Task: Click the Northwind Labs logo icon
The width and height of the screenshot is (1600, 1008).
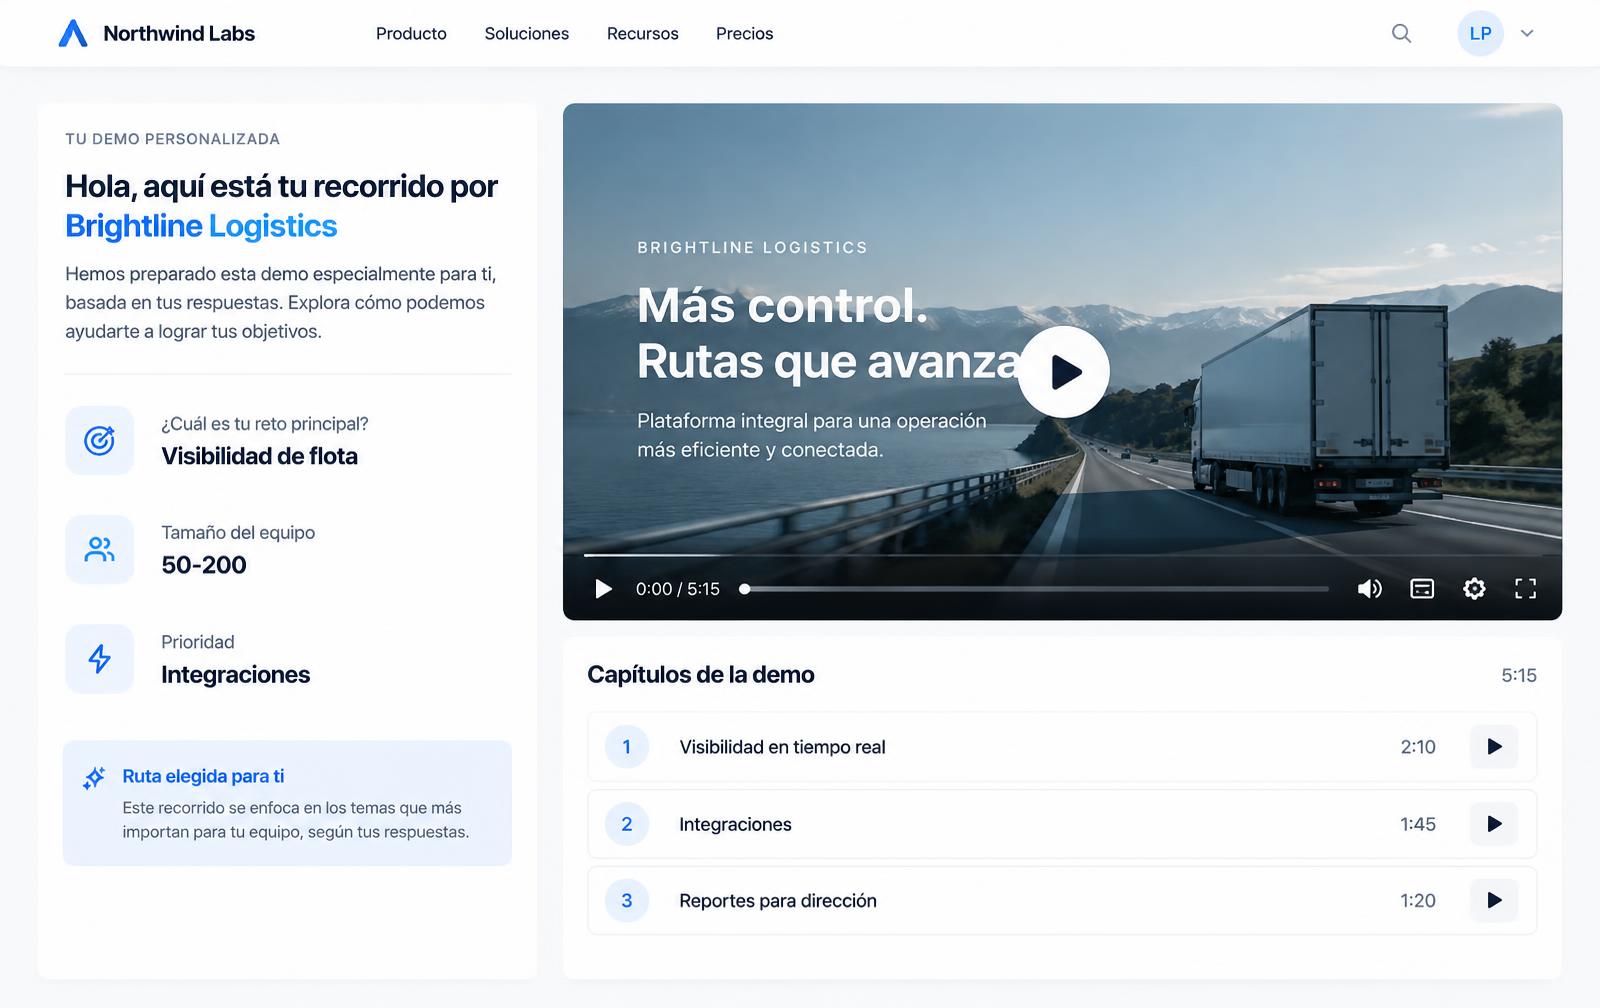Action: point(73,33)
